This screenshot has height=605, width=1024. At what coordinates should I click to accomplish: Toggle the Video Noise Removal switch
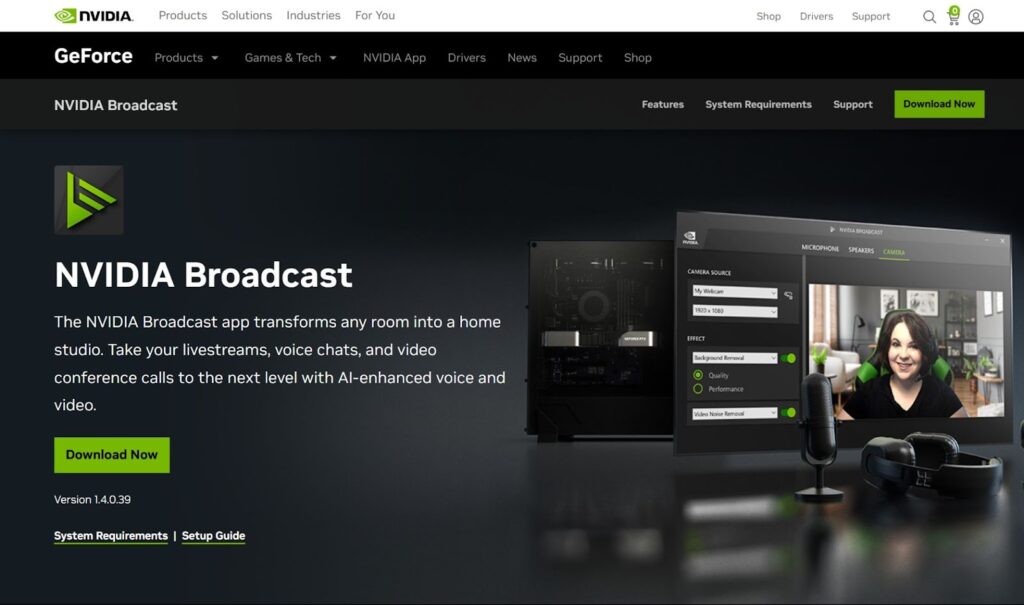788,412
